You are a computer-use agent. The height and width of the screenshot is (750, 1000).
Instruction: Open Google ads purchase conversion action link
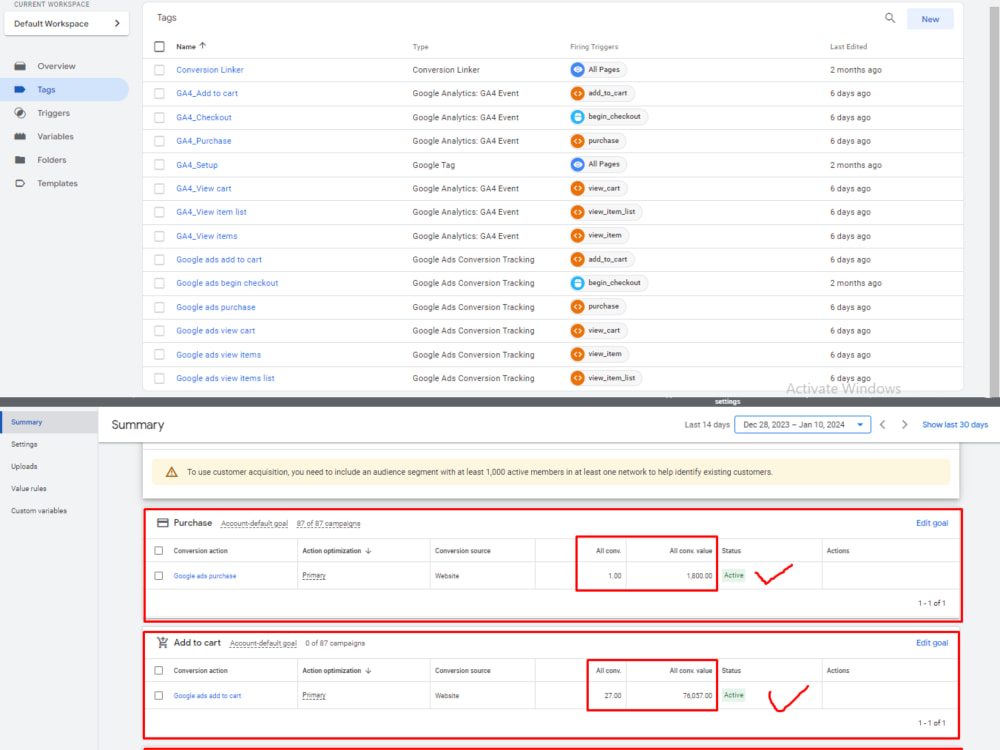point(205,576)
